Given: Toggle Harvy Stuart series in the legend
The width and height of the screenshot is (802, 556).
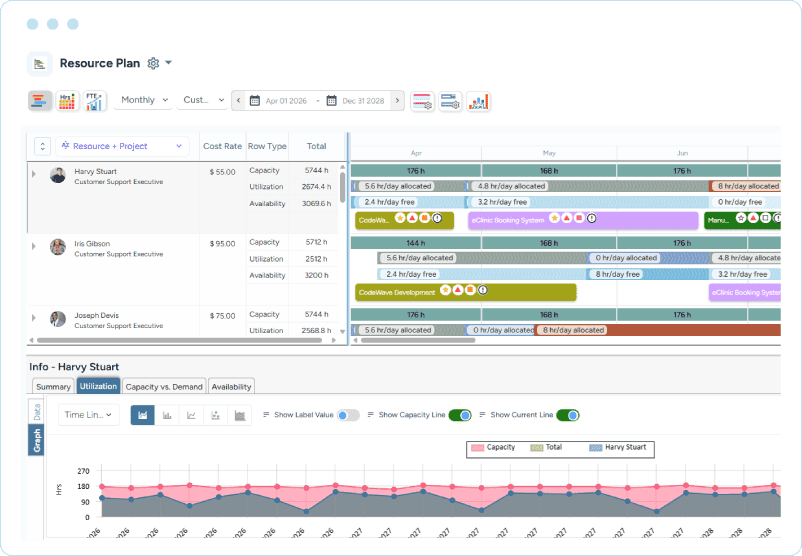Looking at the screenshot, I should pos(617,447).
